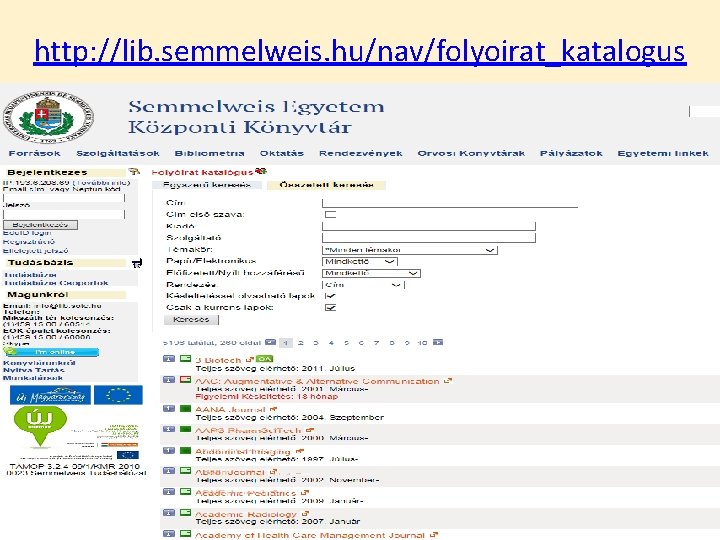Open the Academic Radiology journal link
Viewport: 720px width, 540px height.
pos(246,514)
